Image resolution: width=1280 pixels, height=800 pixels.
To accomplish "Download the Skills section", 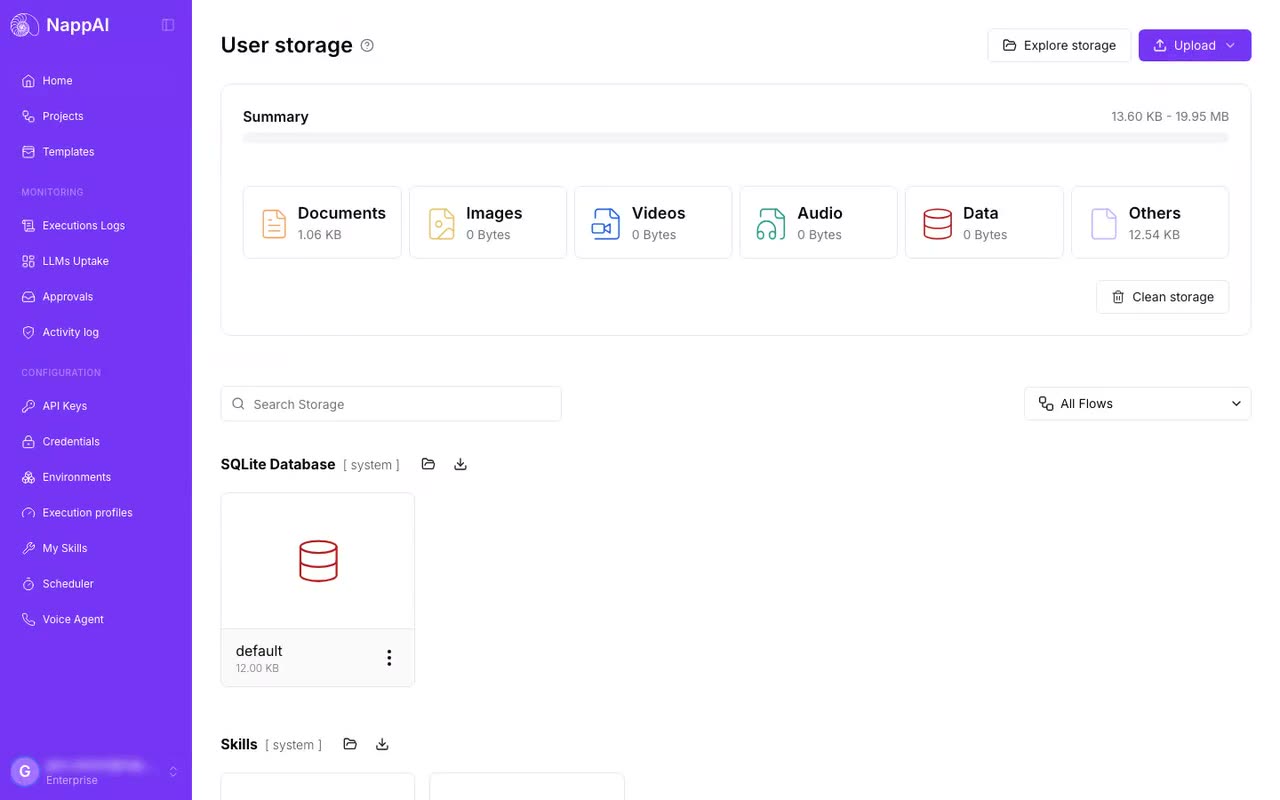I will 382,744.
